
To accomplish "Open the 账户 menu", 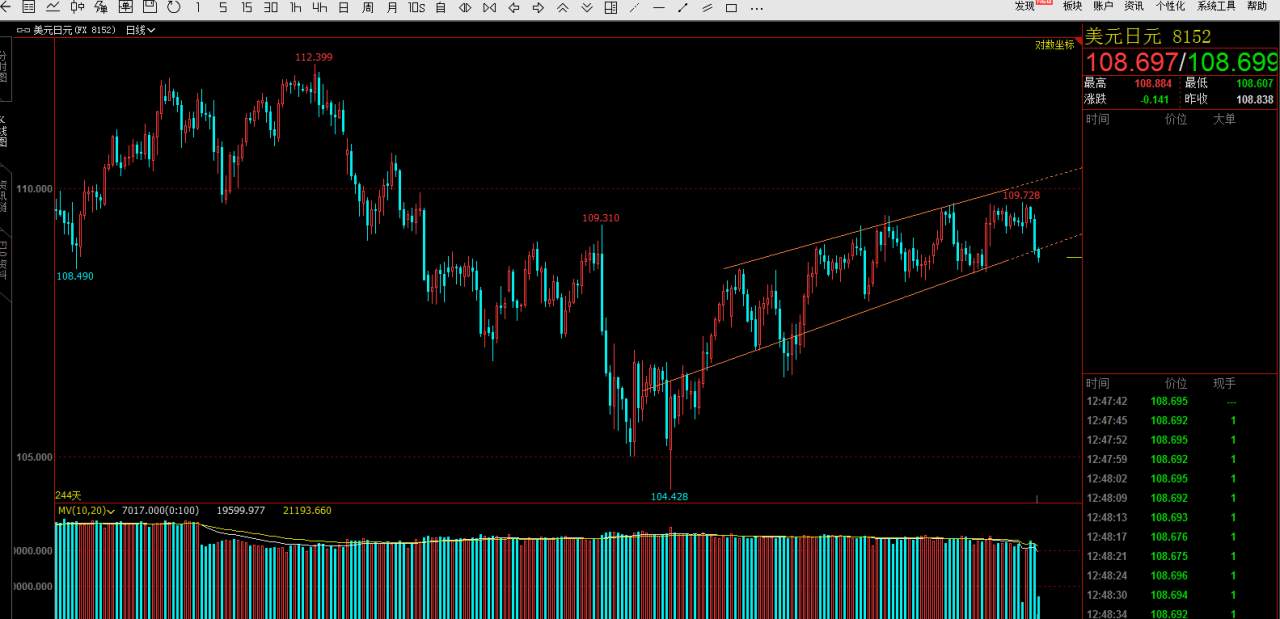I will pos(1103,6).
